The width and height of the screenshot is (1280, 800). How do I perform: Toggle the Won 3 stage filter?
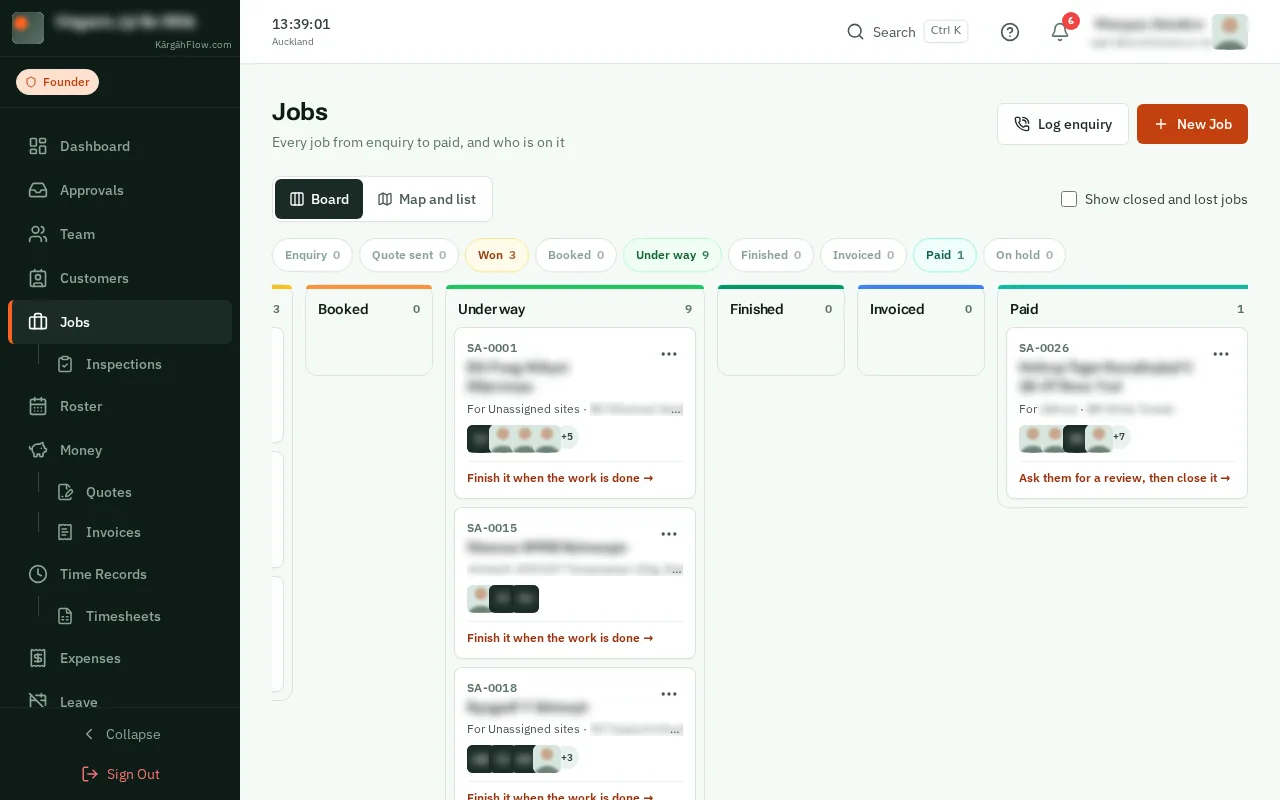point(497,255)
